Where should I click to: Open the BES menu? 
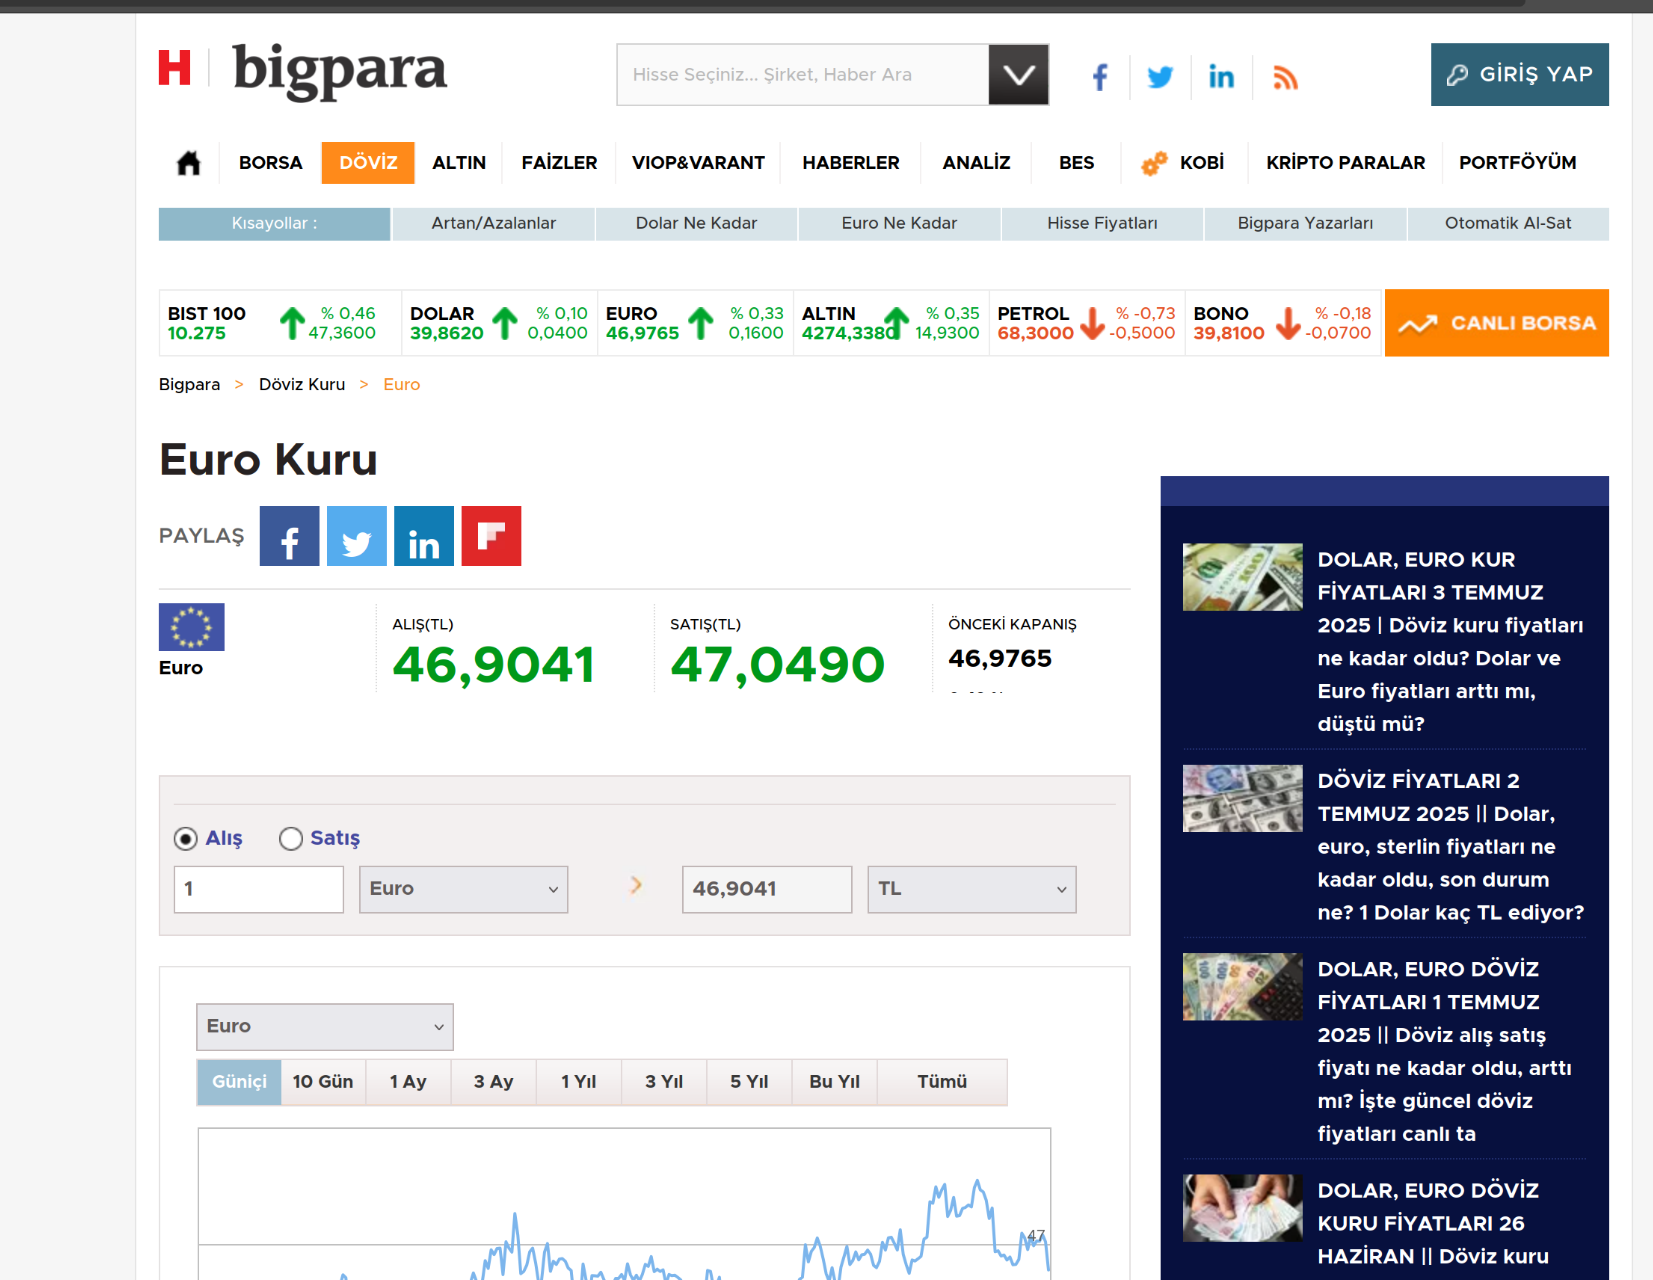coord(1076,163)
